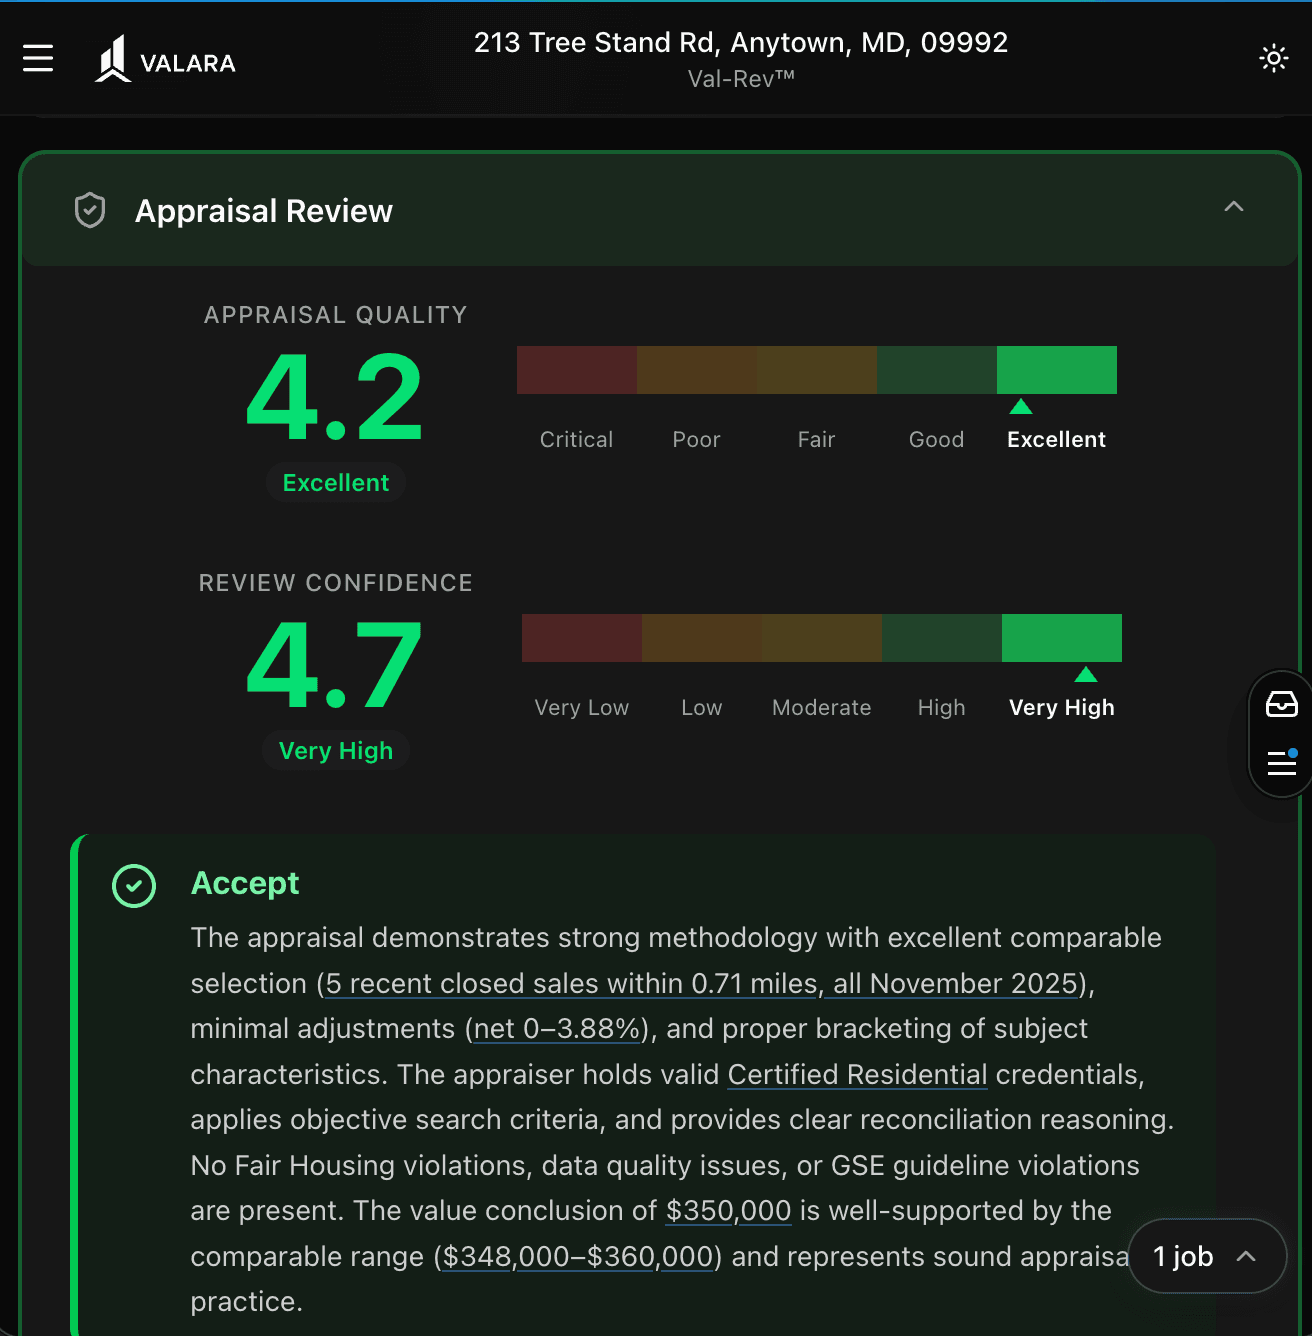Collapse the Appraisal Review section
The height and width of the screenshot is (1336, 1312).
point(1234,208)
